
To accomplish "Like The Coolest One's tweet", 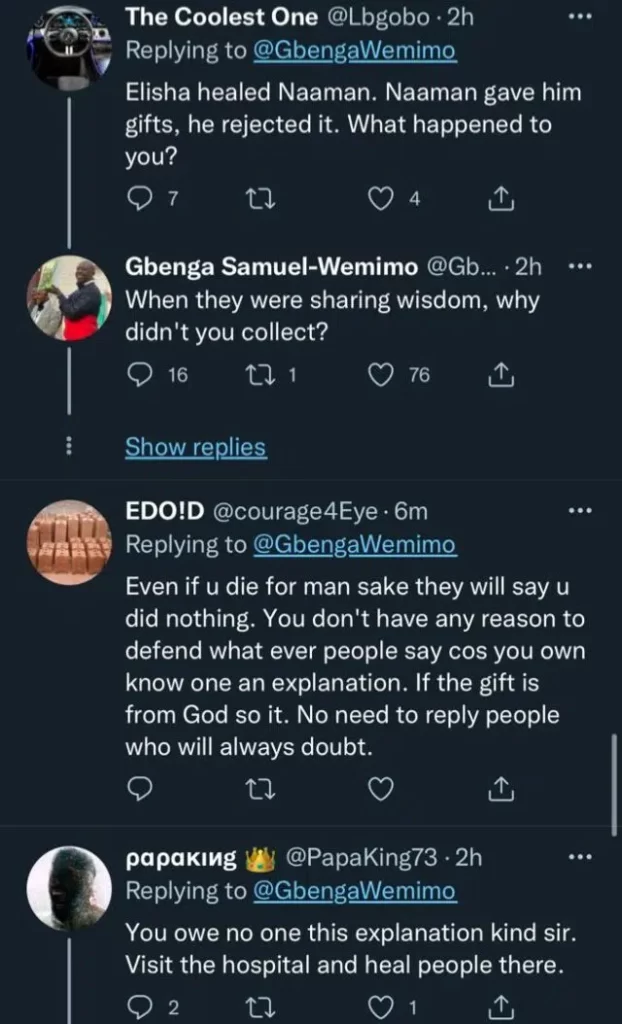I will coord(379,201).
